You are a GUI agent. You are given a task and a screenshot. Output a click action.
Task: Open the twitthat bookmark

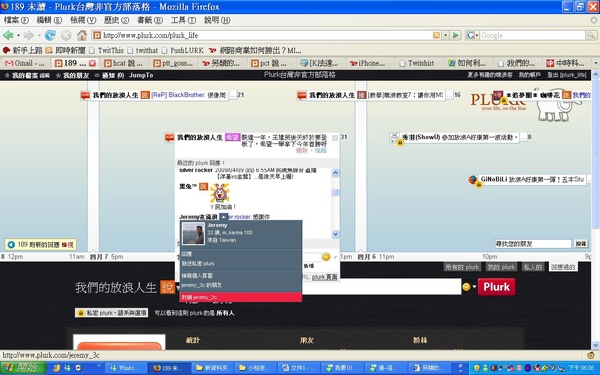tap(143, 50)
